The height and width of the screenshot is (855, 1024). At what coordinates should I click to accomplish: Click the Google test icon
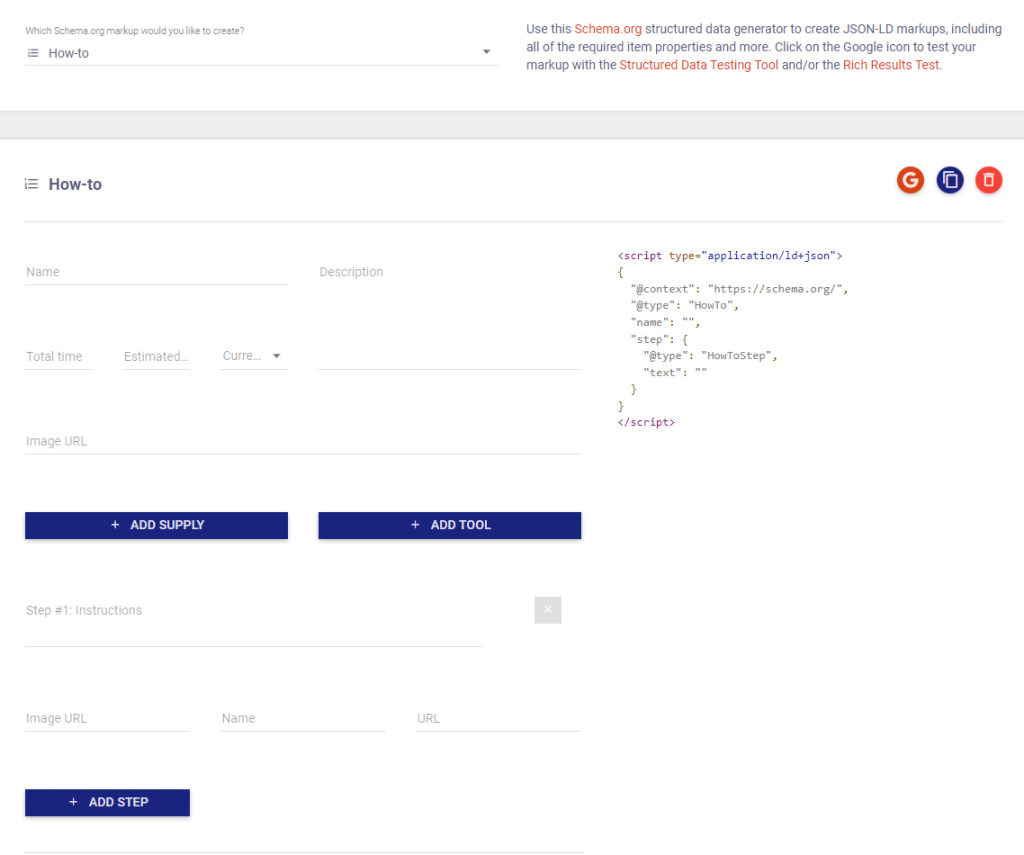pos(910,180)
